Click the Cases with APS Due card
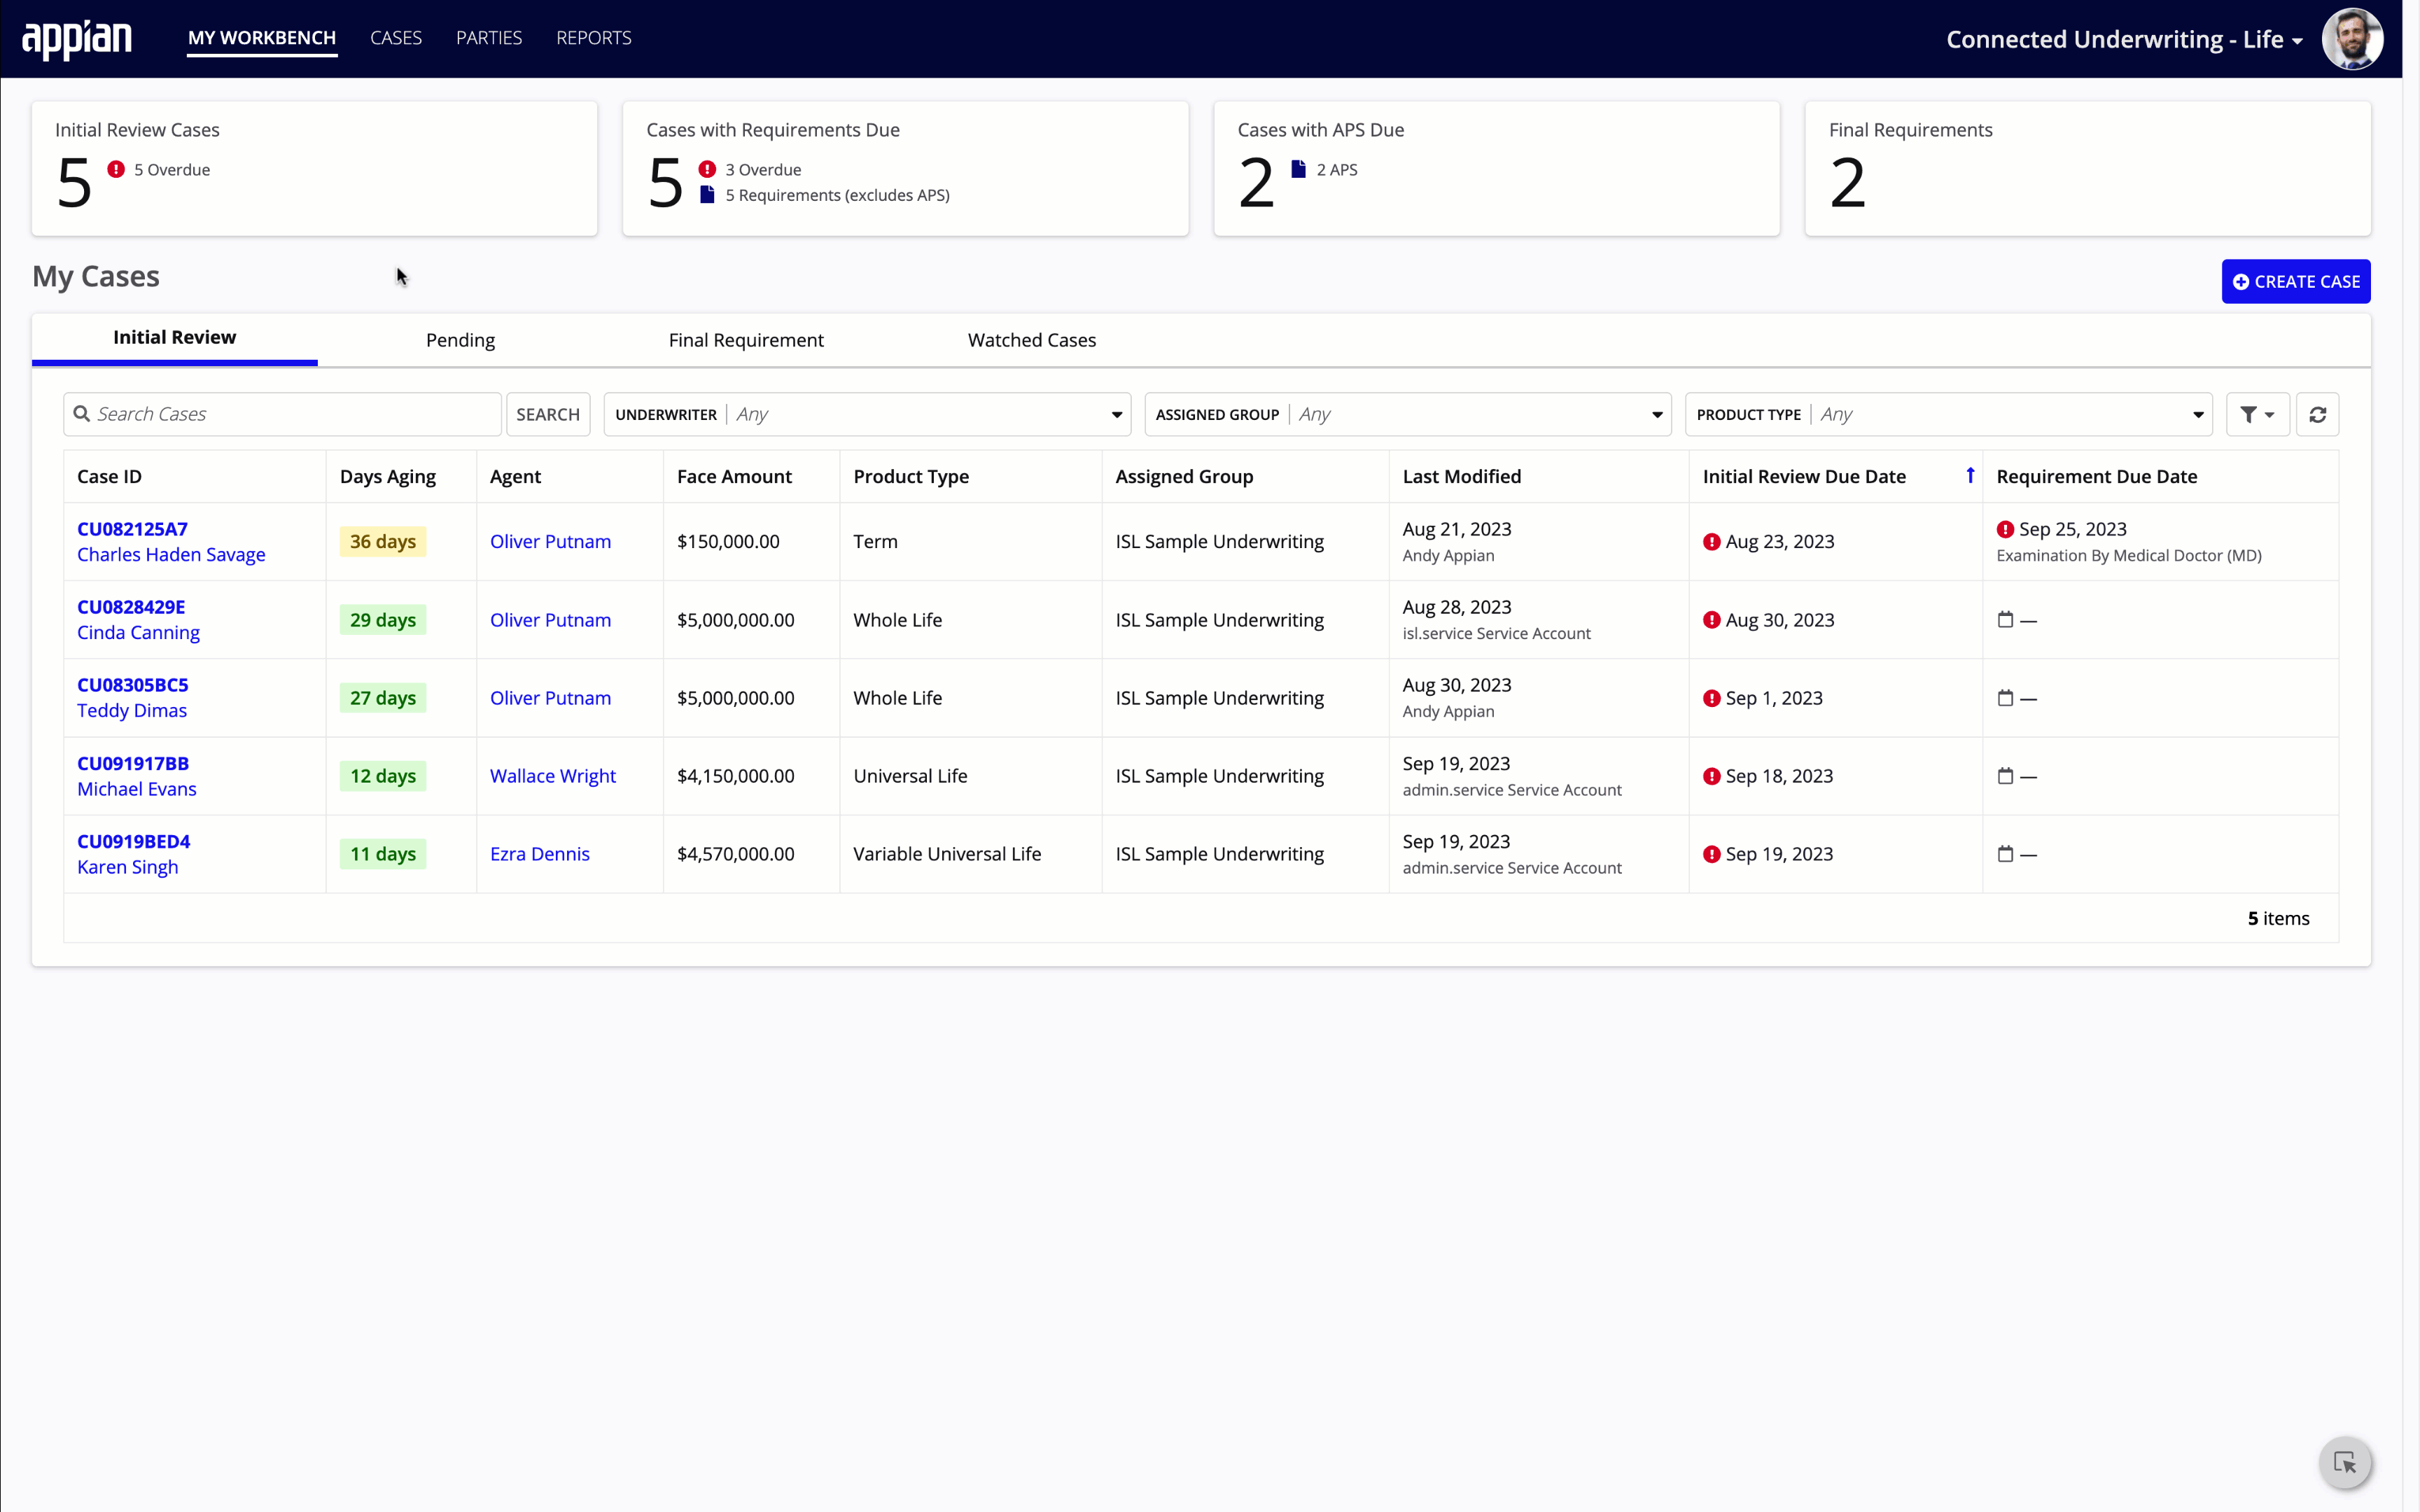This screenshot has height=1512, width=2420. point(1497,168)
